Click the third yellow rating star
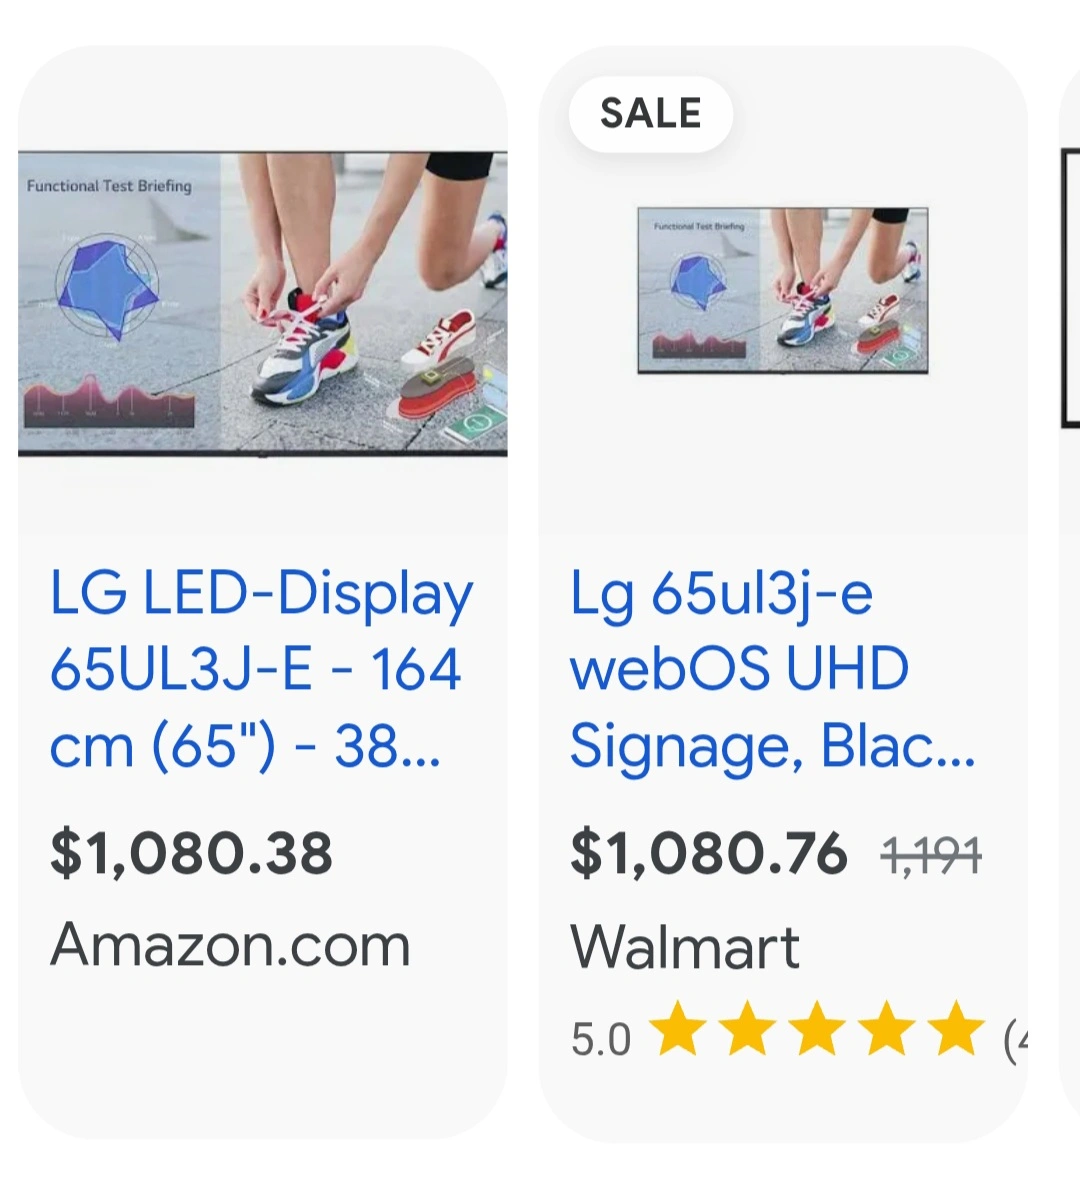This screenshot has width=1080, height=1184. tap(817, 1029)
